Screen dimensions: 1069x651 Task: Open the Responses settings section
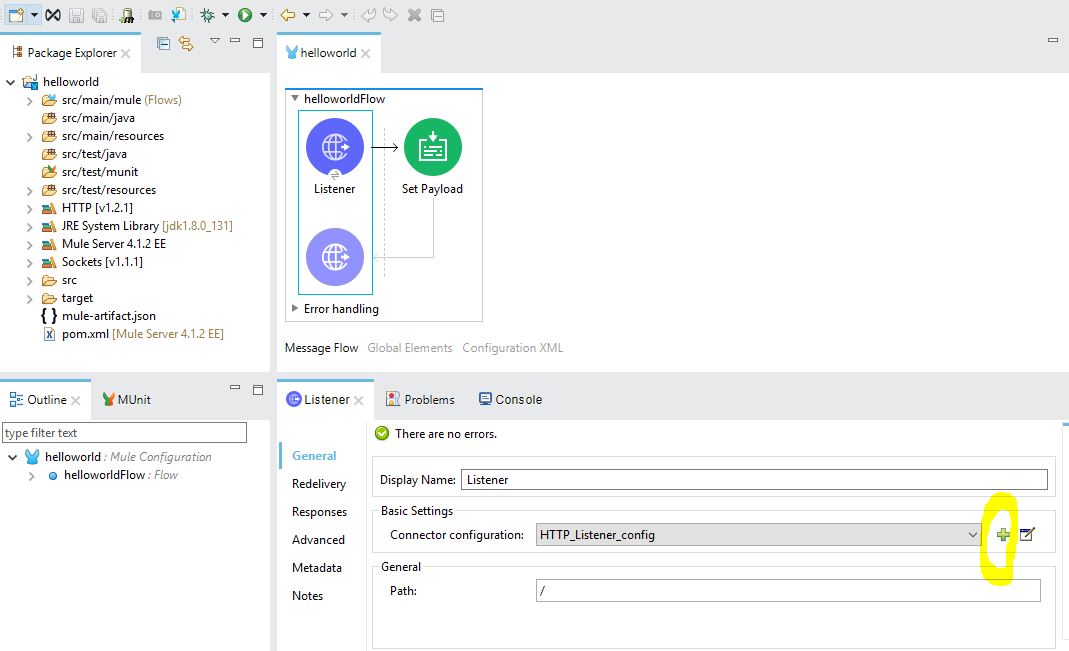pyautogui.click(x=319, y=511)
